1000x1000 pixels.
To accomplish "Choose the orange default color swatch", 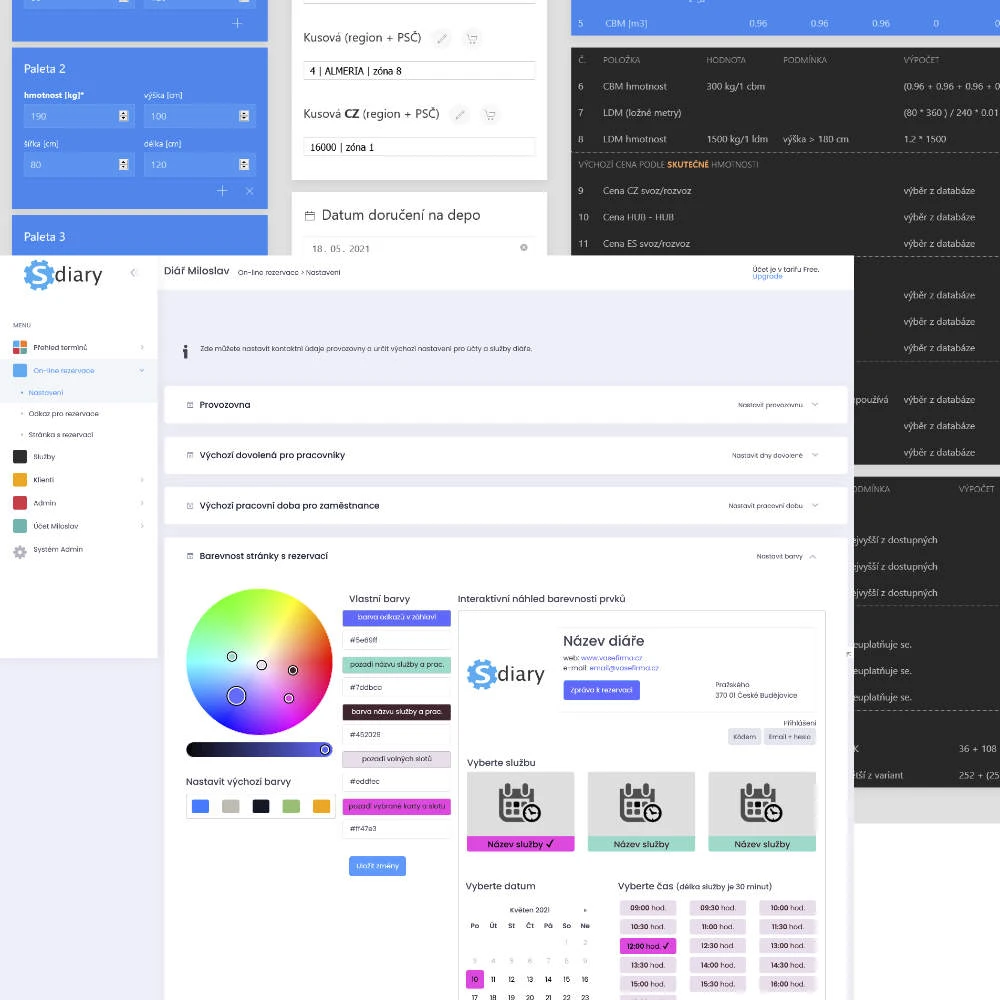I will [321, 806].
